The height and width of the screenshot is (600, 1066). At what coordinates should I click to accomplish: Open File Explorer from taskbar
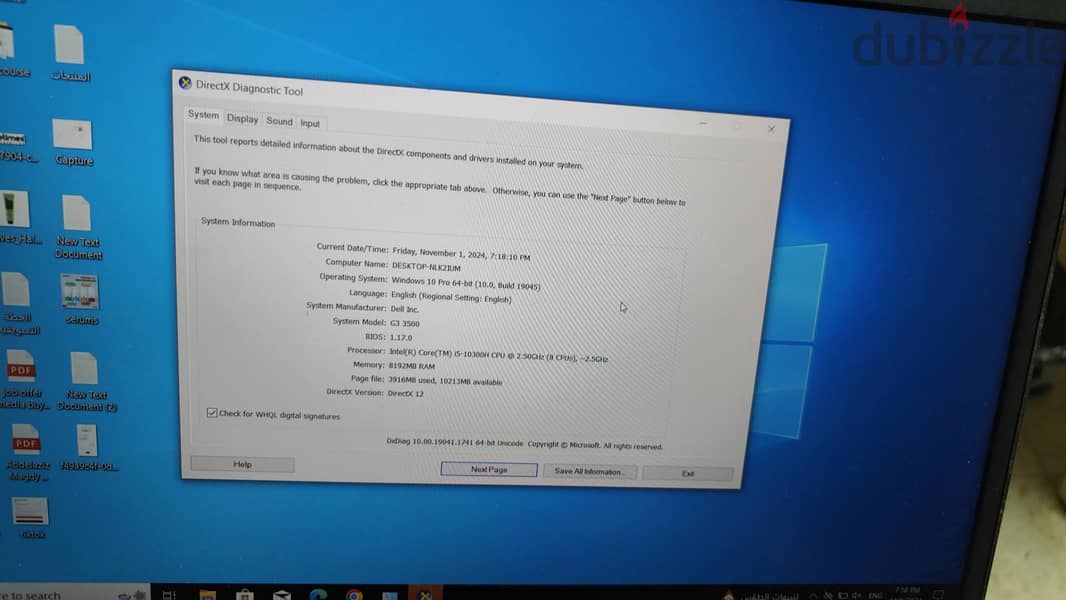pyautogui.click(x=207, y=595)
